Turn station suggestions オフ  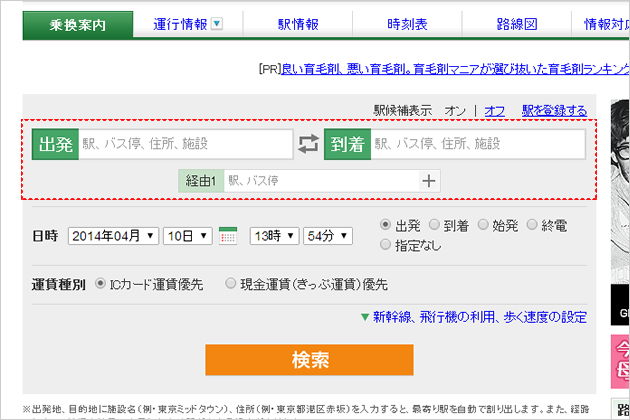[494, 111]
